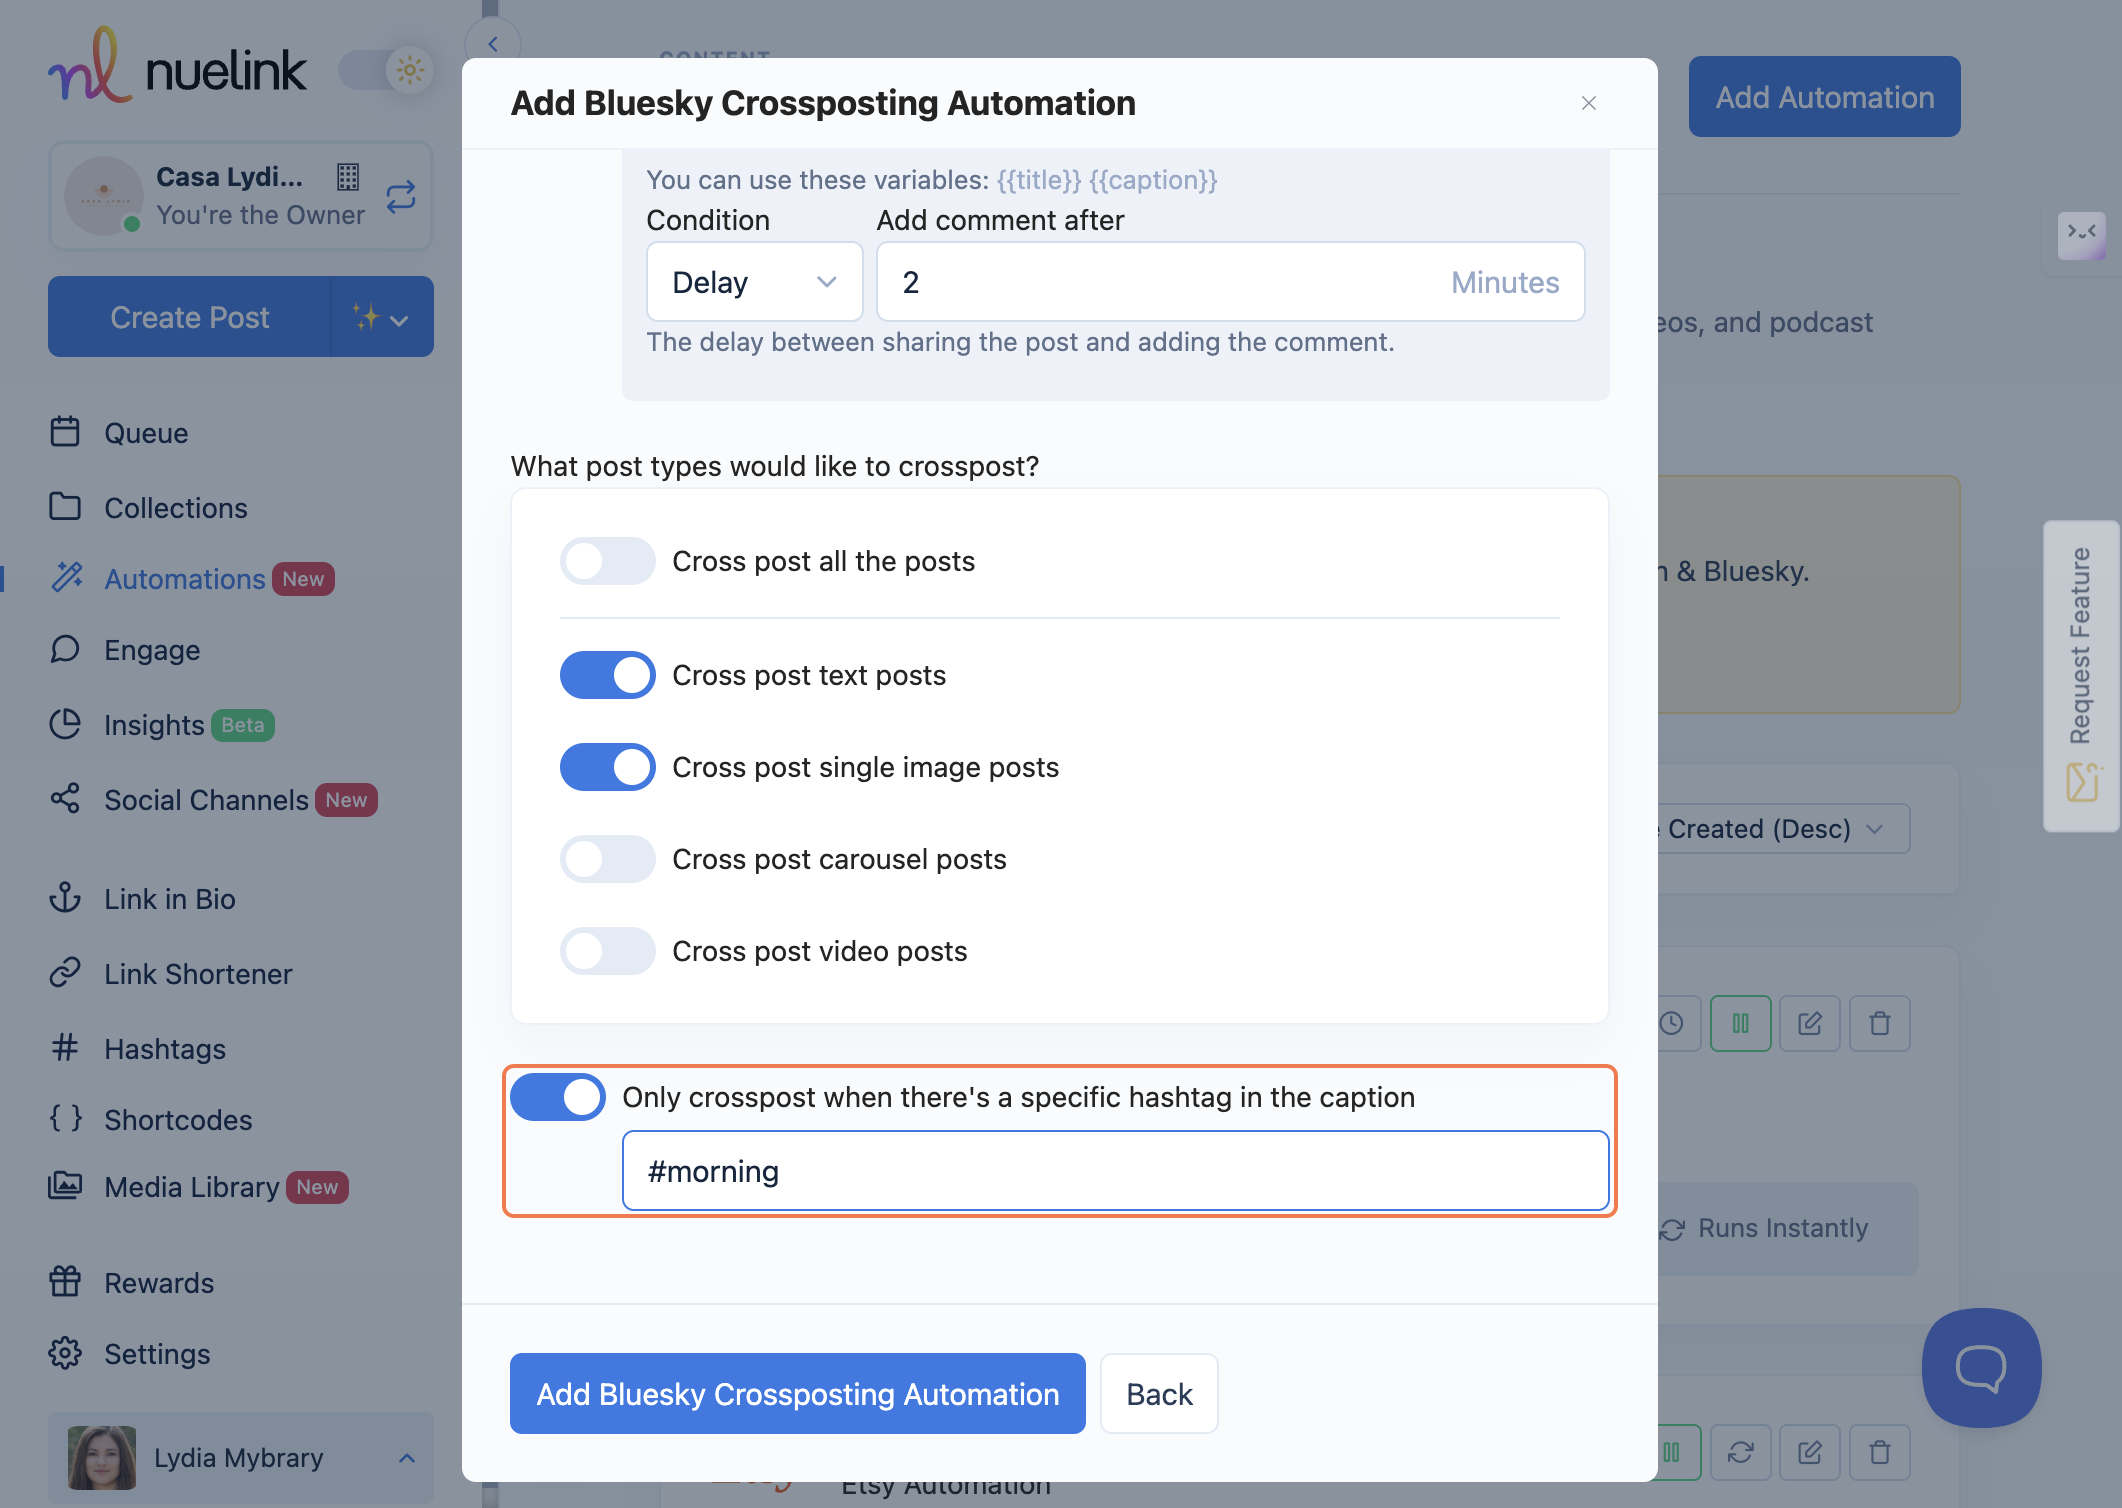Click the Request Feature side tab
This screenshot has width=2122, height=1508.
click(2081, 675)
